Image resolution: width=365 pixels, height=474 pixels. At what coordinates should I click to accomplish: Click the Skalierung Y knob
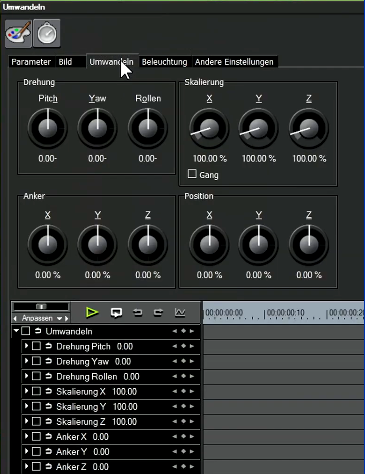point(259,128)
